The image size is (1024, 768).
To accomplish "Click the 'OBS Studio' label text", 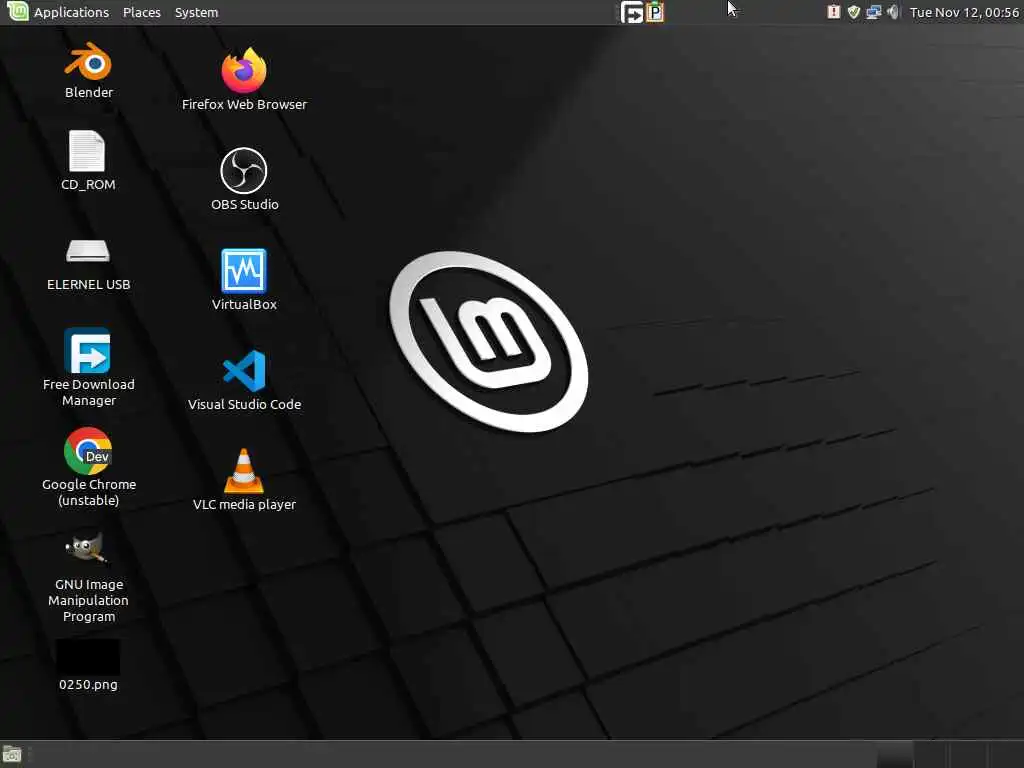I will 244,204.
